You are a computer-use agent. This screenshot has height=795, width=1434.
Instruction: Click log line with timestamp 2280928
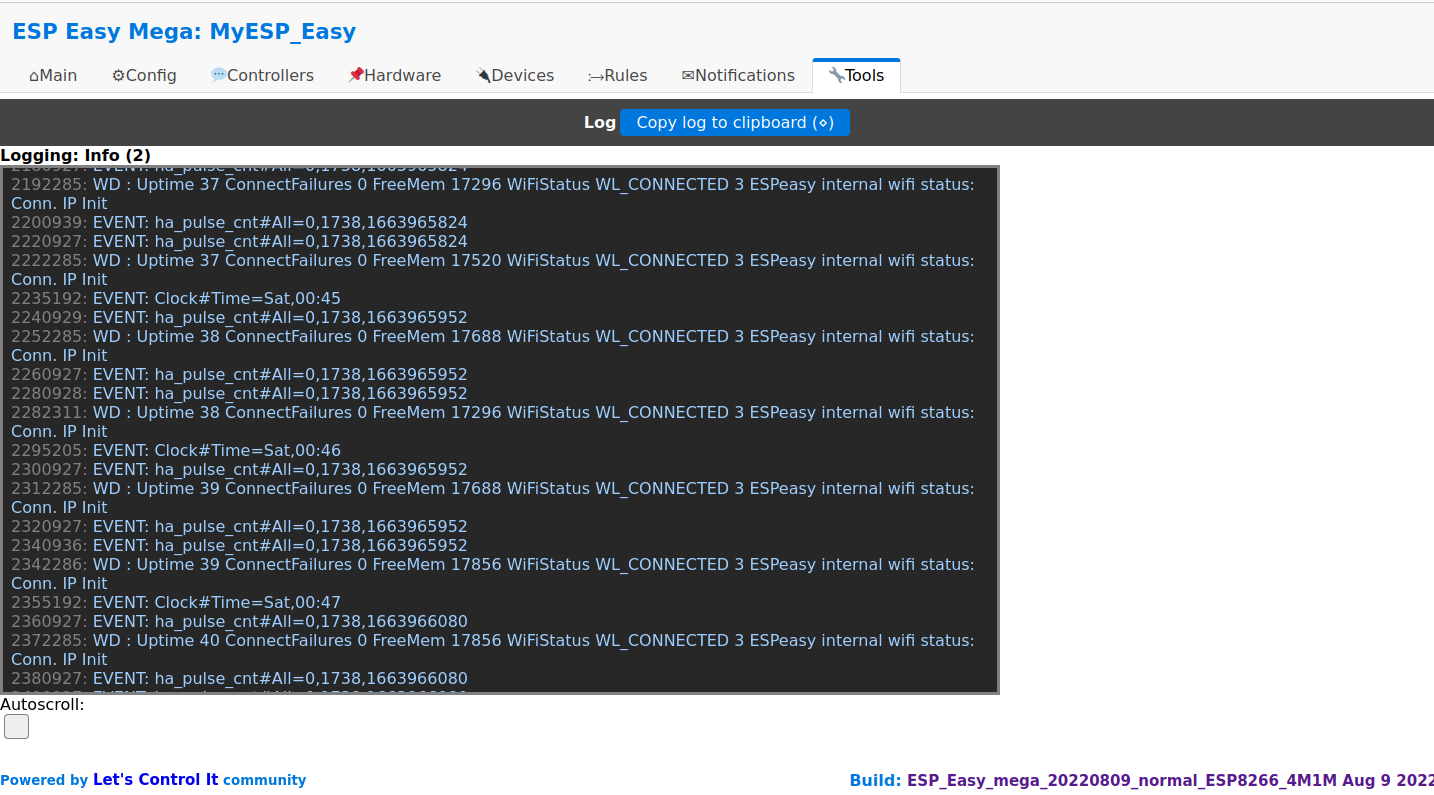(239, 393)
